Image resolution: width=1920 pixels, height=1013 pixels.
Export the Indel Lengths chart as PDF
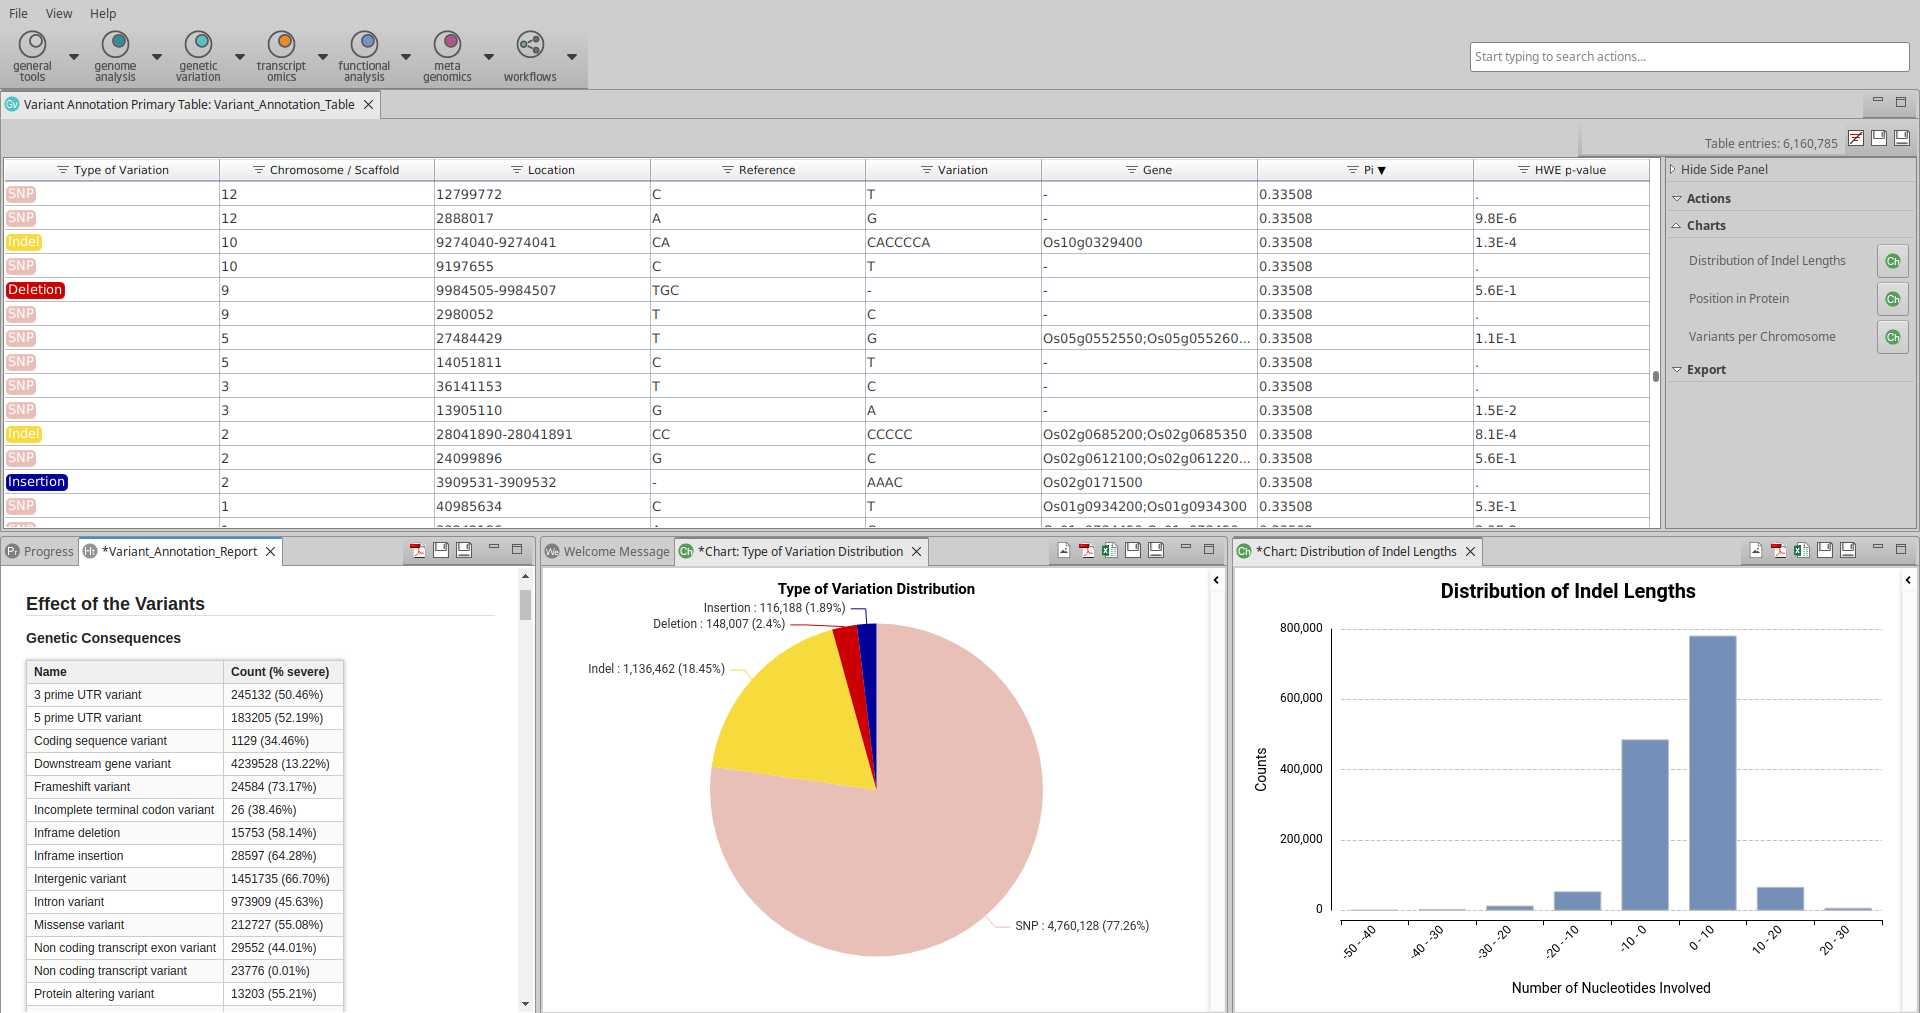(x=1779, y=550)
